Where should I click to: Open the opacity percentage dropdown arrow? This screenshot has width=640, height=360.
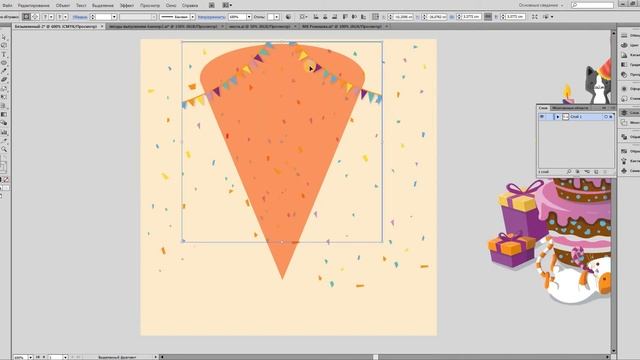coord(249,17)
